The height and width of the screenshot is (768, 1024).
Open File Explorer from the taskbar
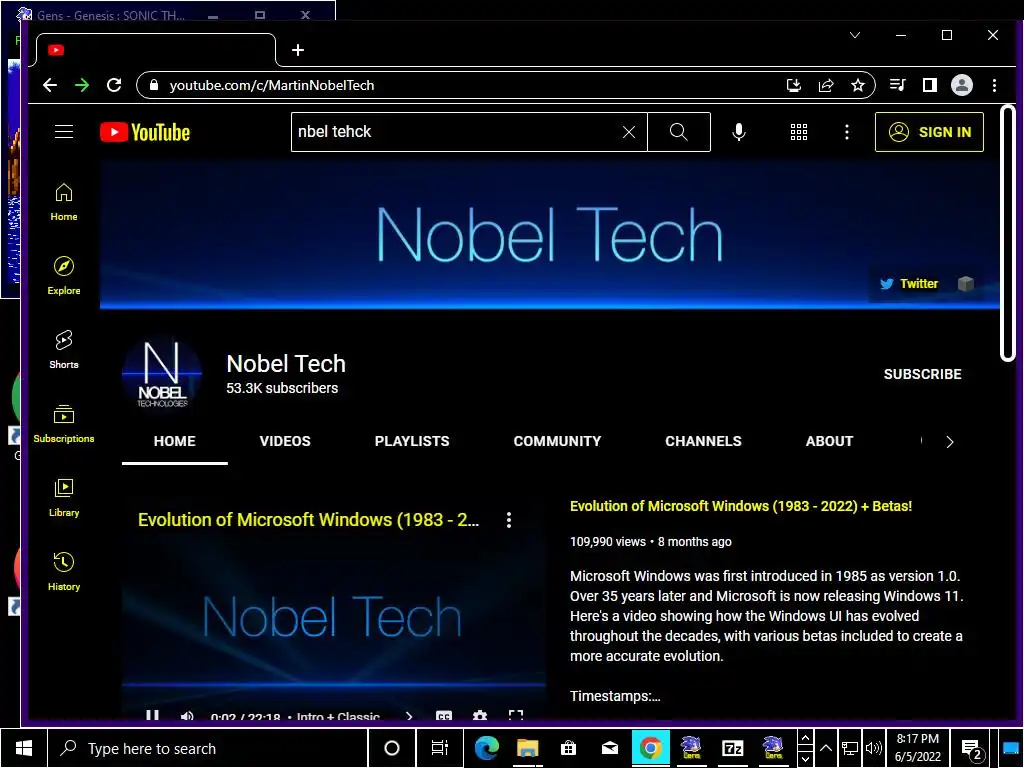tap(527, 748)
